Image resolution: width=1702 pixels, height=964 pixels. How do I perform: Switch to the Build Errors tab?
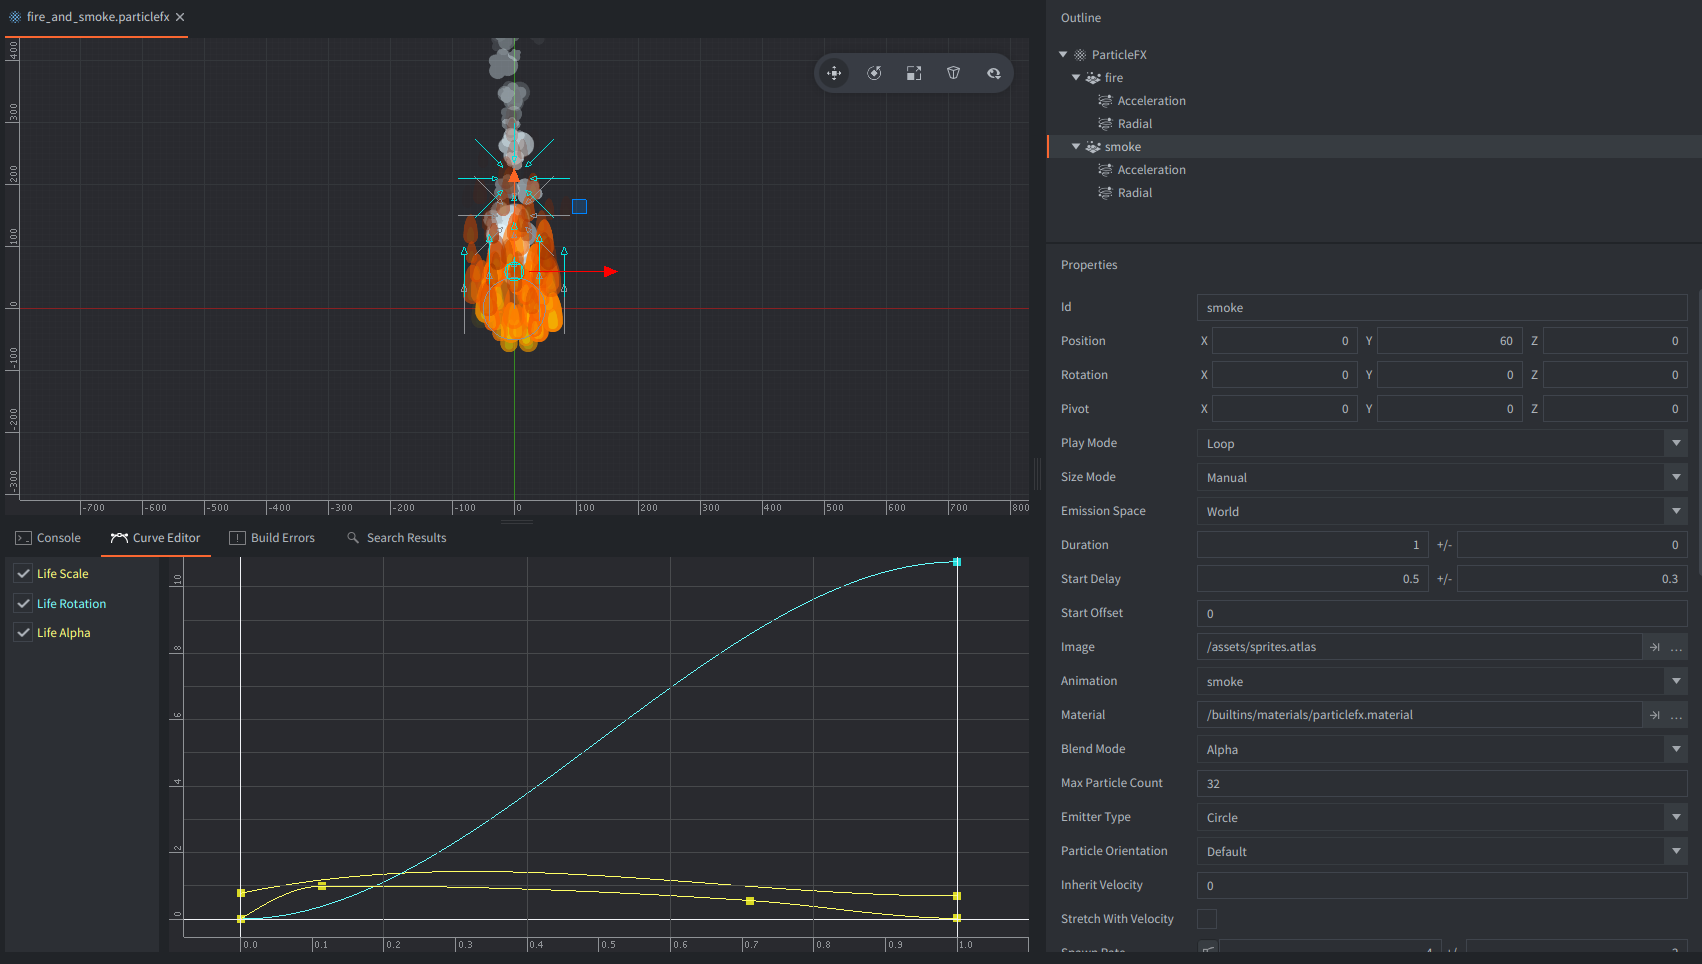click(x=272, y=538)
